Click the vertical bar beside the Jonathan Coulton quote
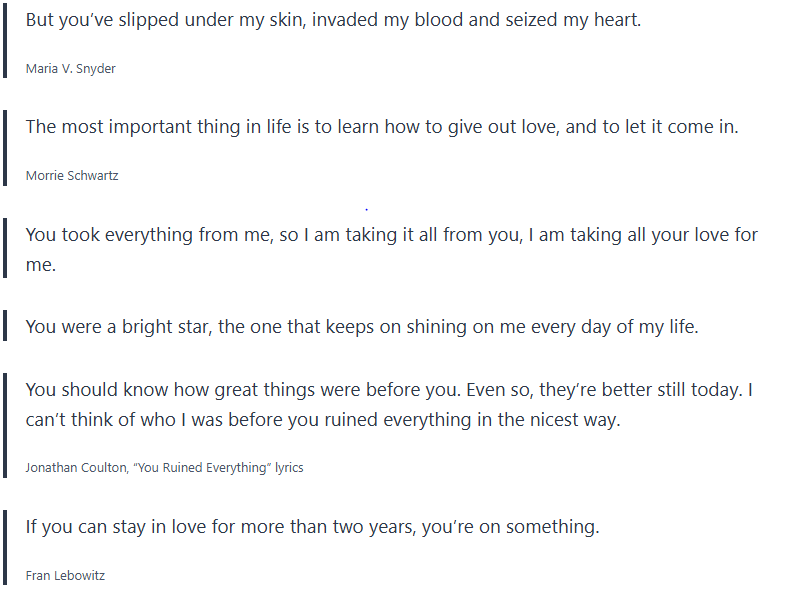 coord(6,425)
